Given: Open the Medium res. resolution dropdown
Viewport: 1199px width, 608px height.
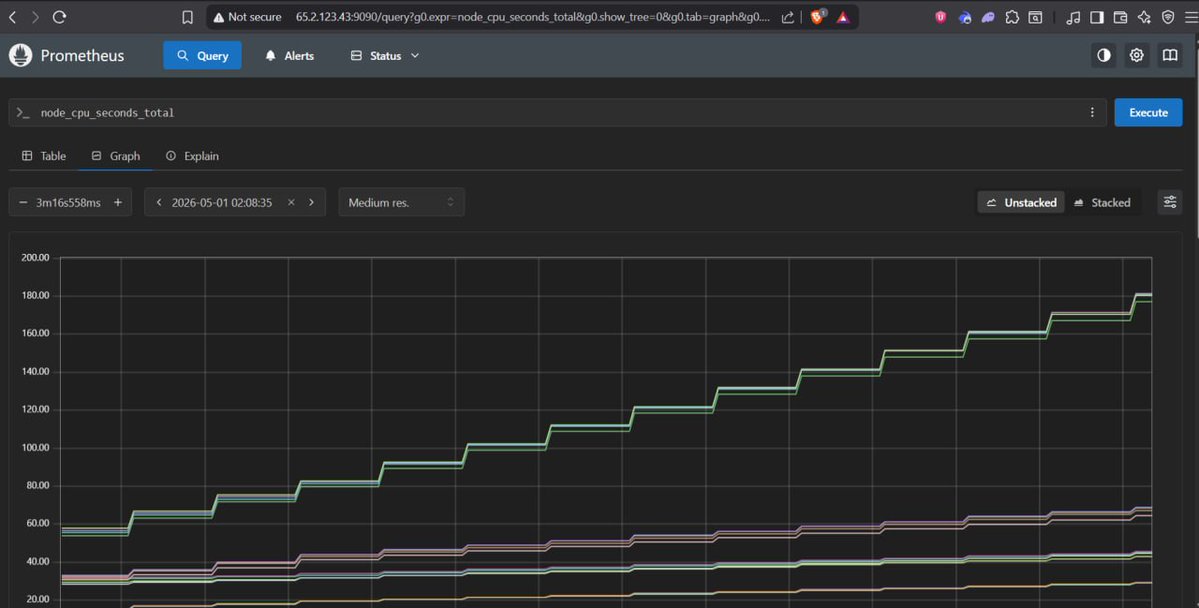Looking at the screenshot, I should pos(401,203).
